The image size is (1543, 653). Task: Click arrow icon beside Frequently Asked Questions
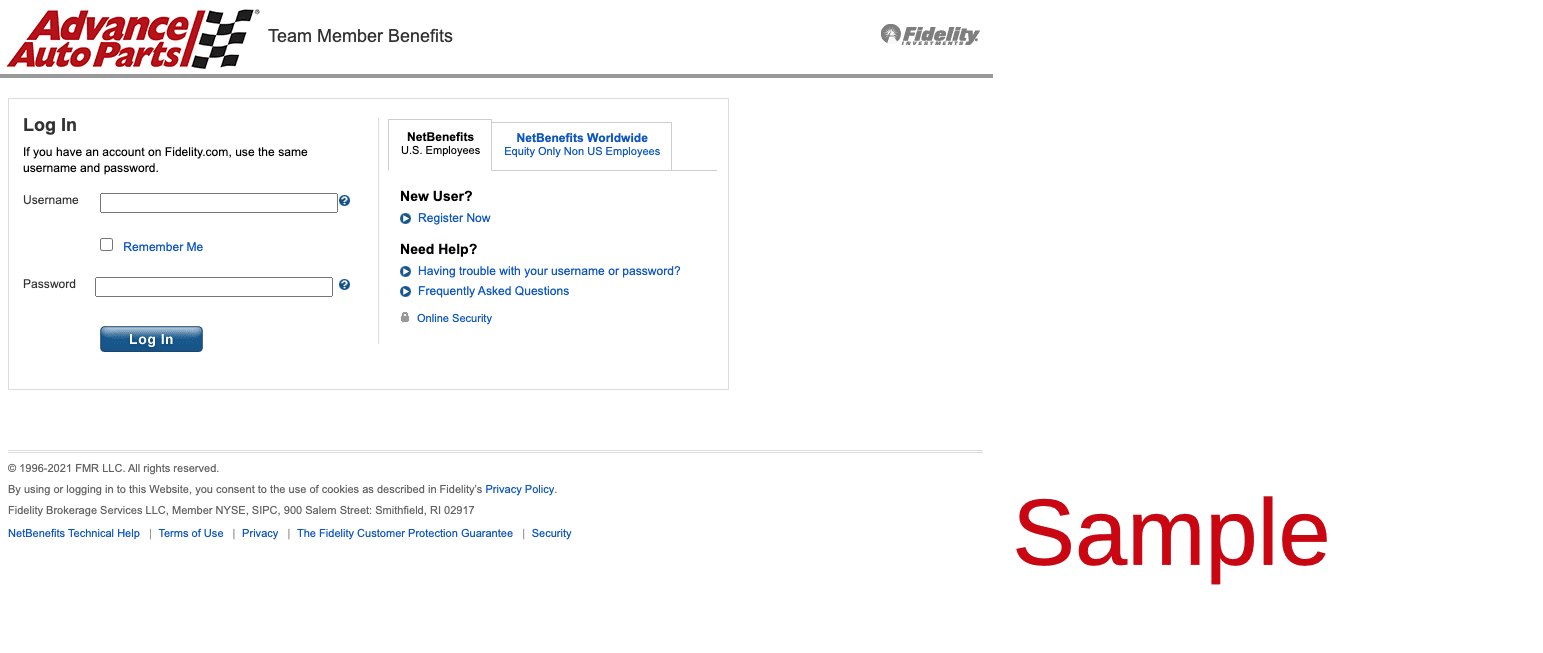click(406, 291)
